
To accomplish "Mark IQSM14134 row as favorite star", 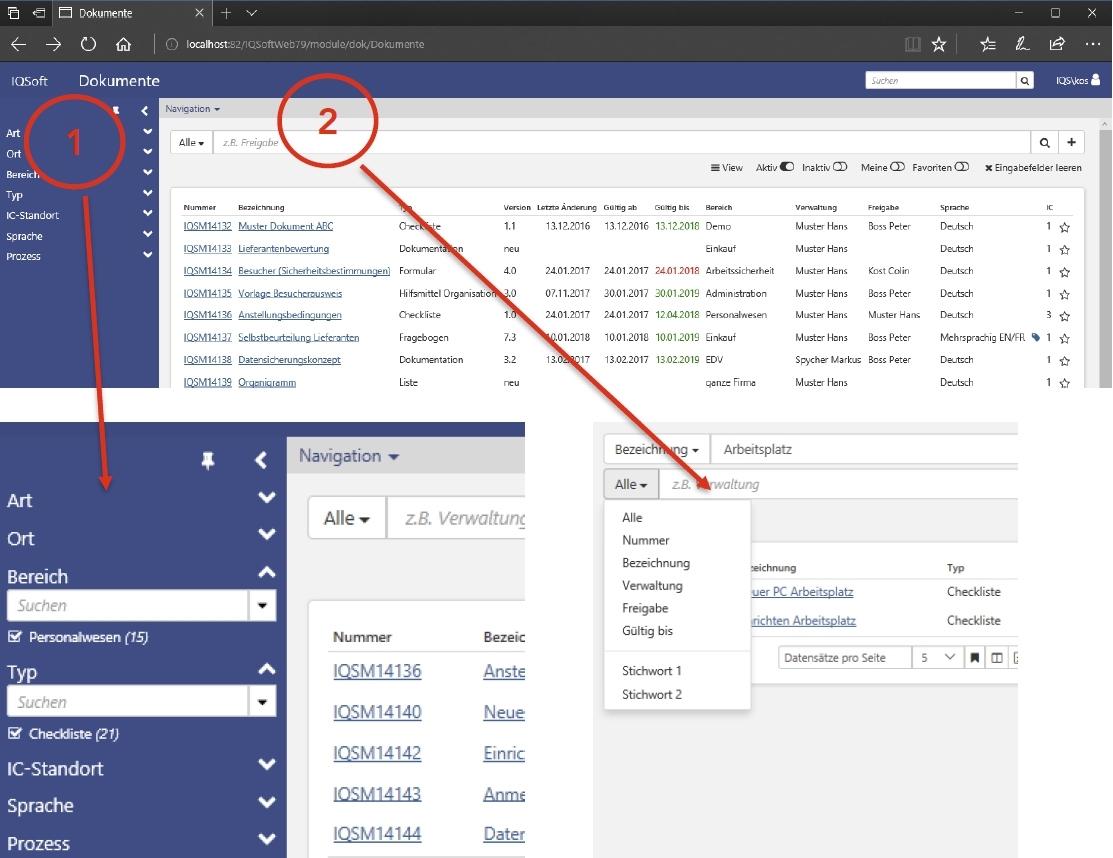I will pyautogui.click(x=1065, y=272).
